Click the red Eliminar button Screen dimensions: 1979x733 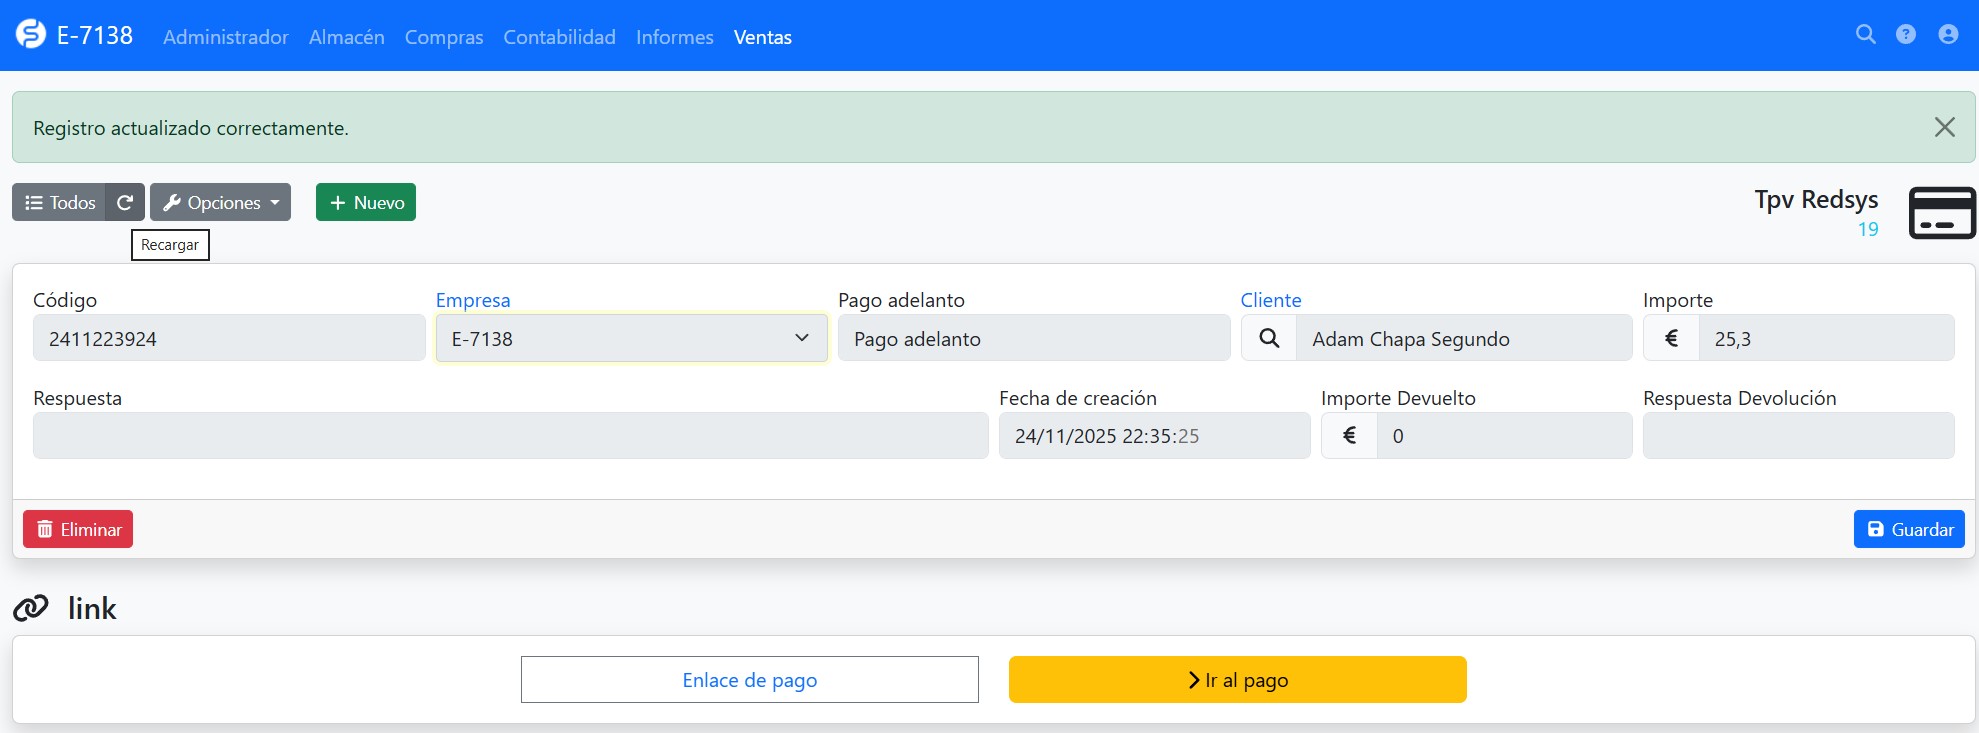pyautogui.click(x=78, y=529)
